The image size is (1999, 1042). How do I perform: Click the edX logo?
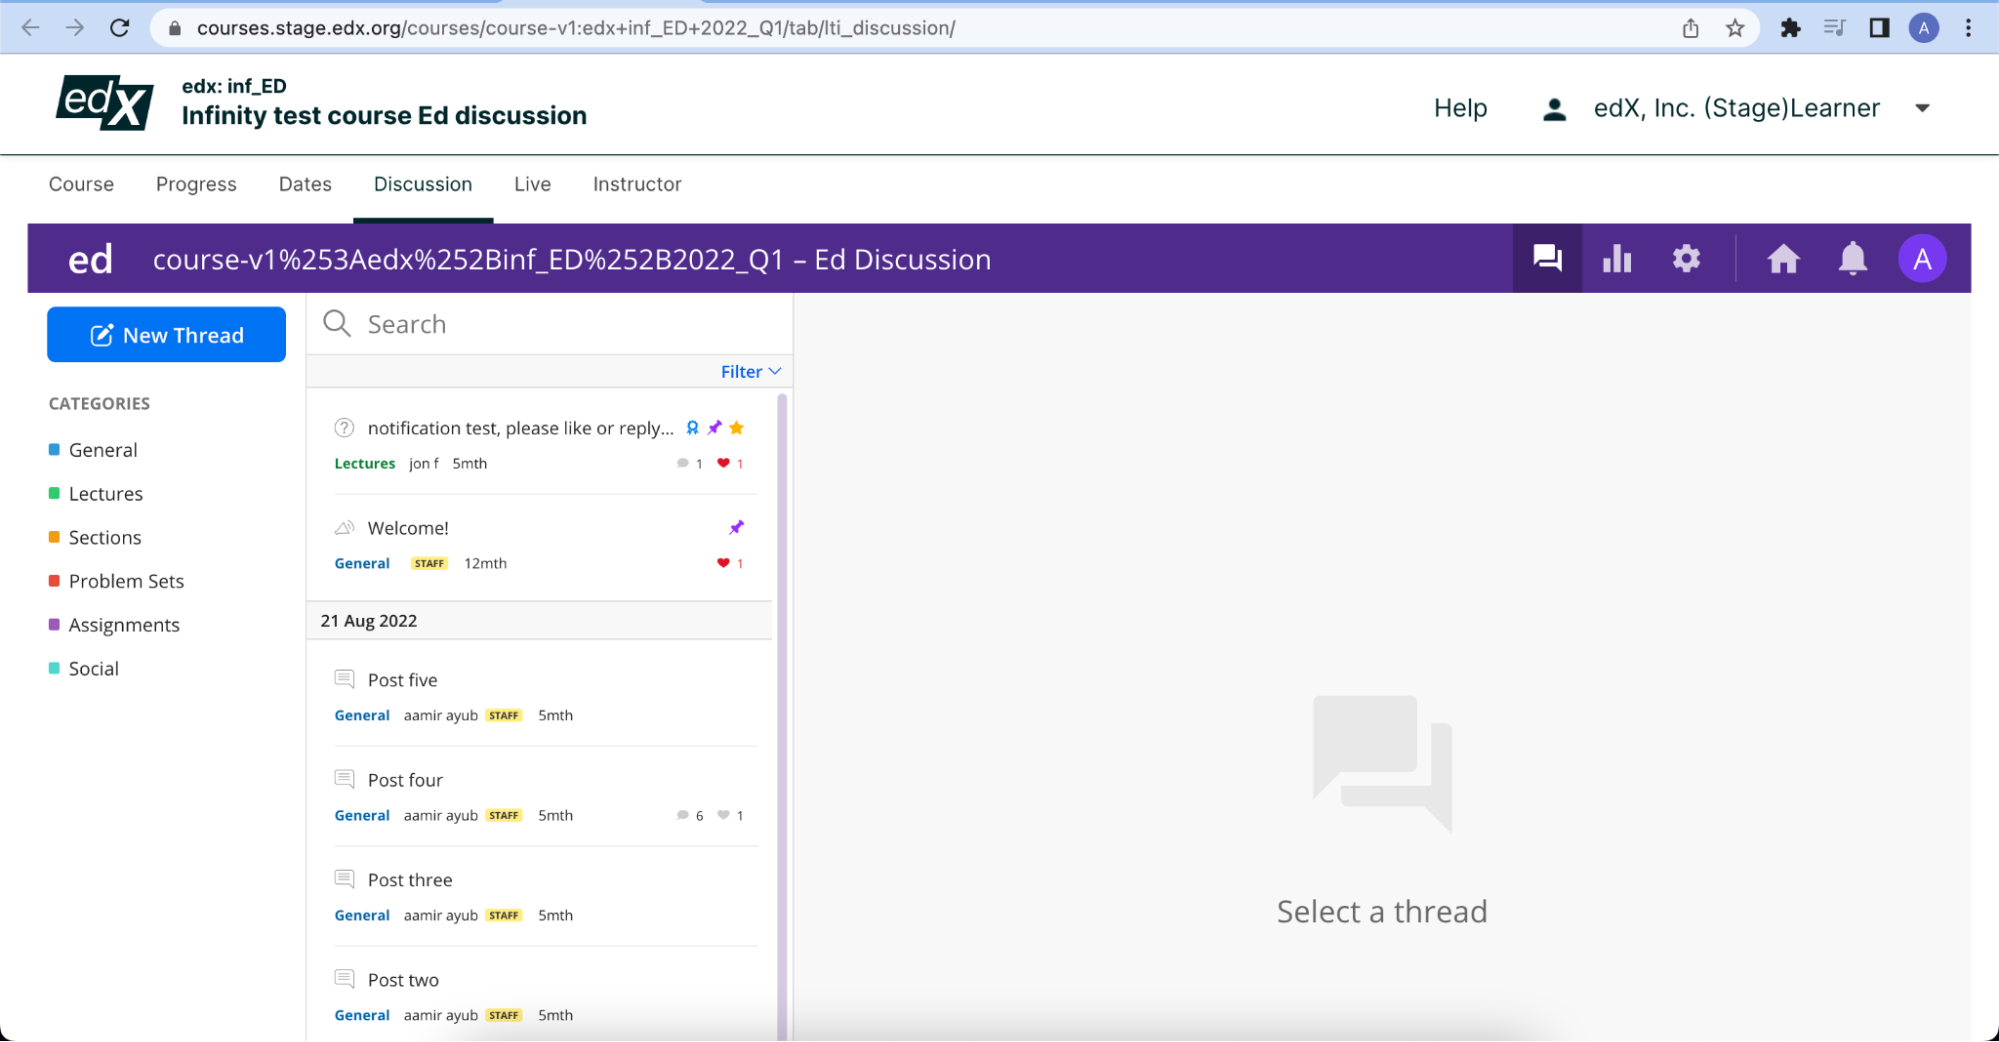coord(105,103)
